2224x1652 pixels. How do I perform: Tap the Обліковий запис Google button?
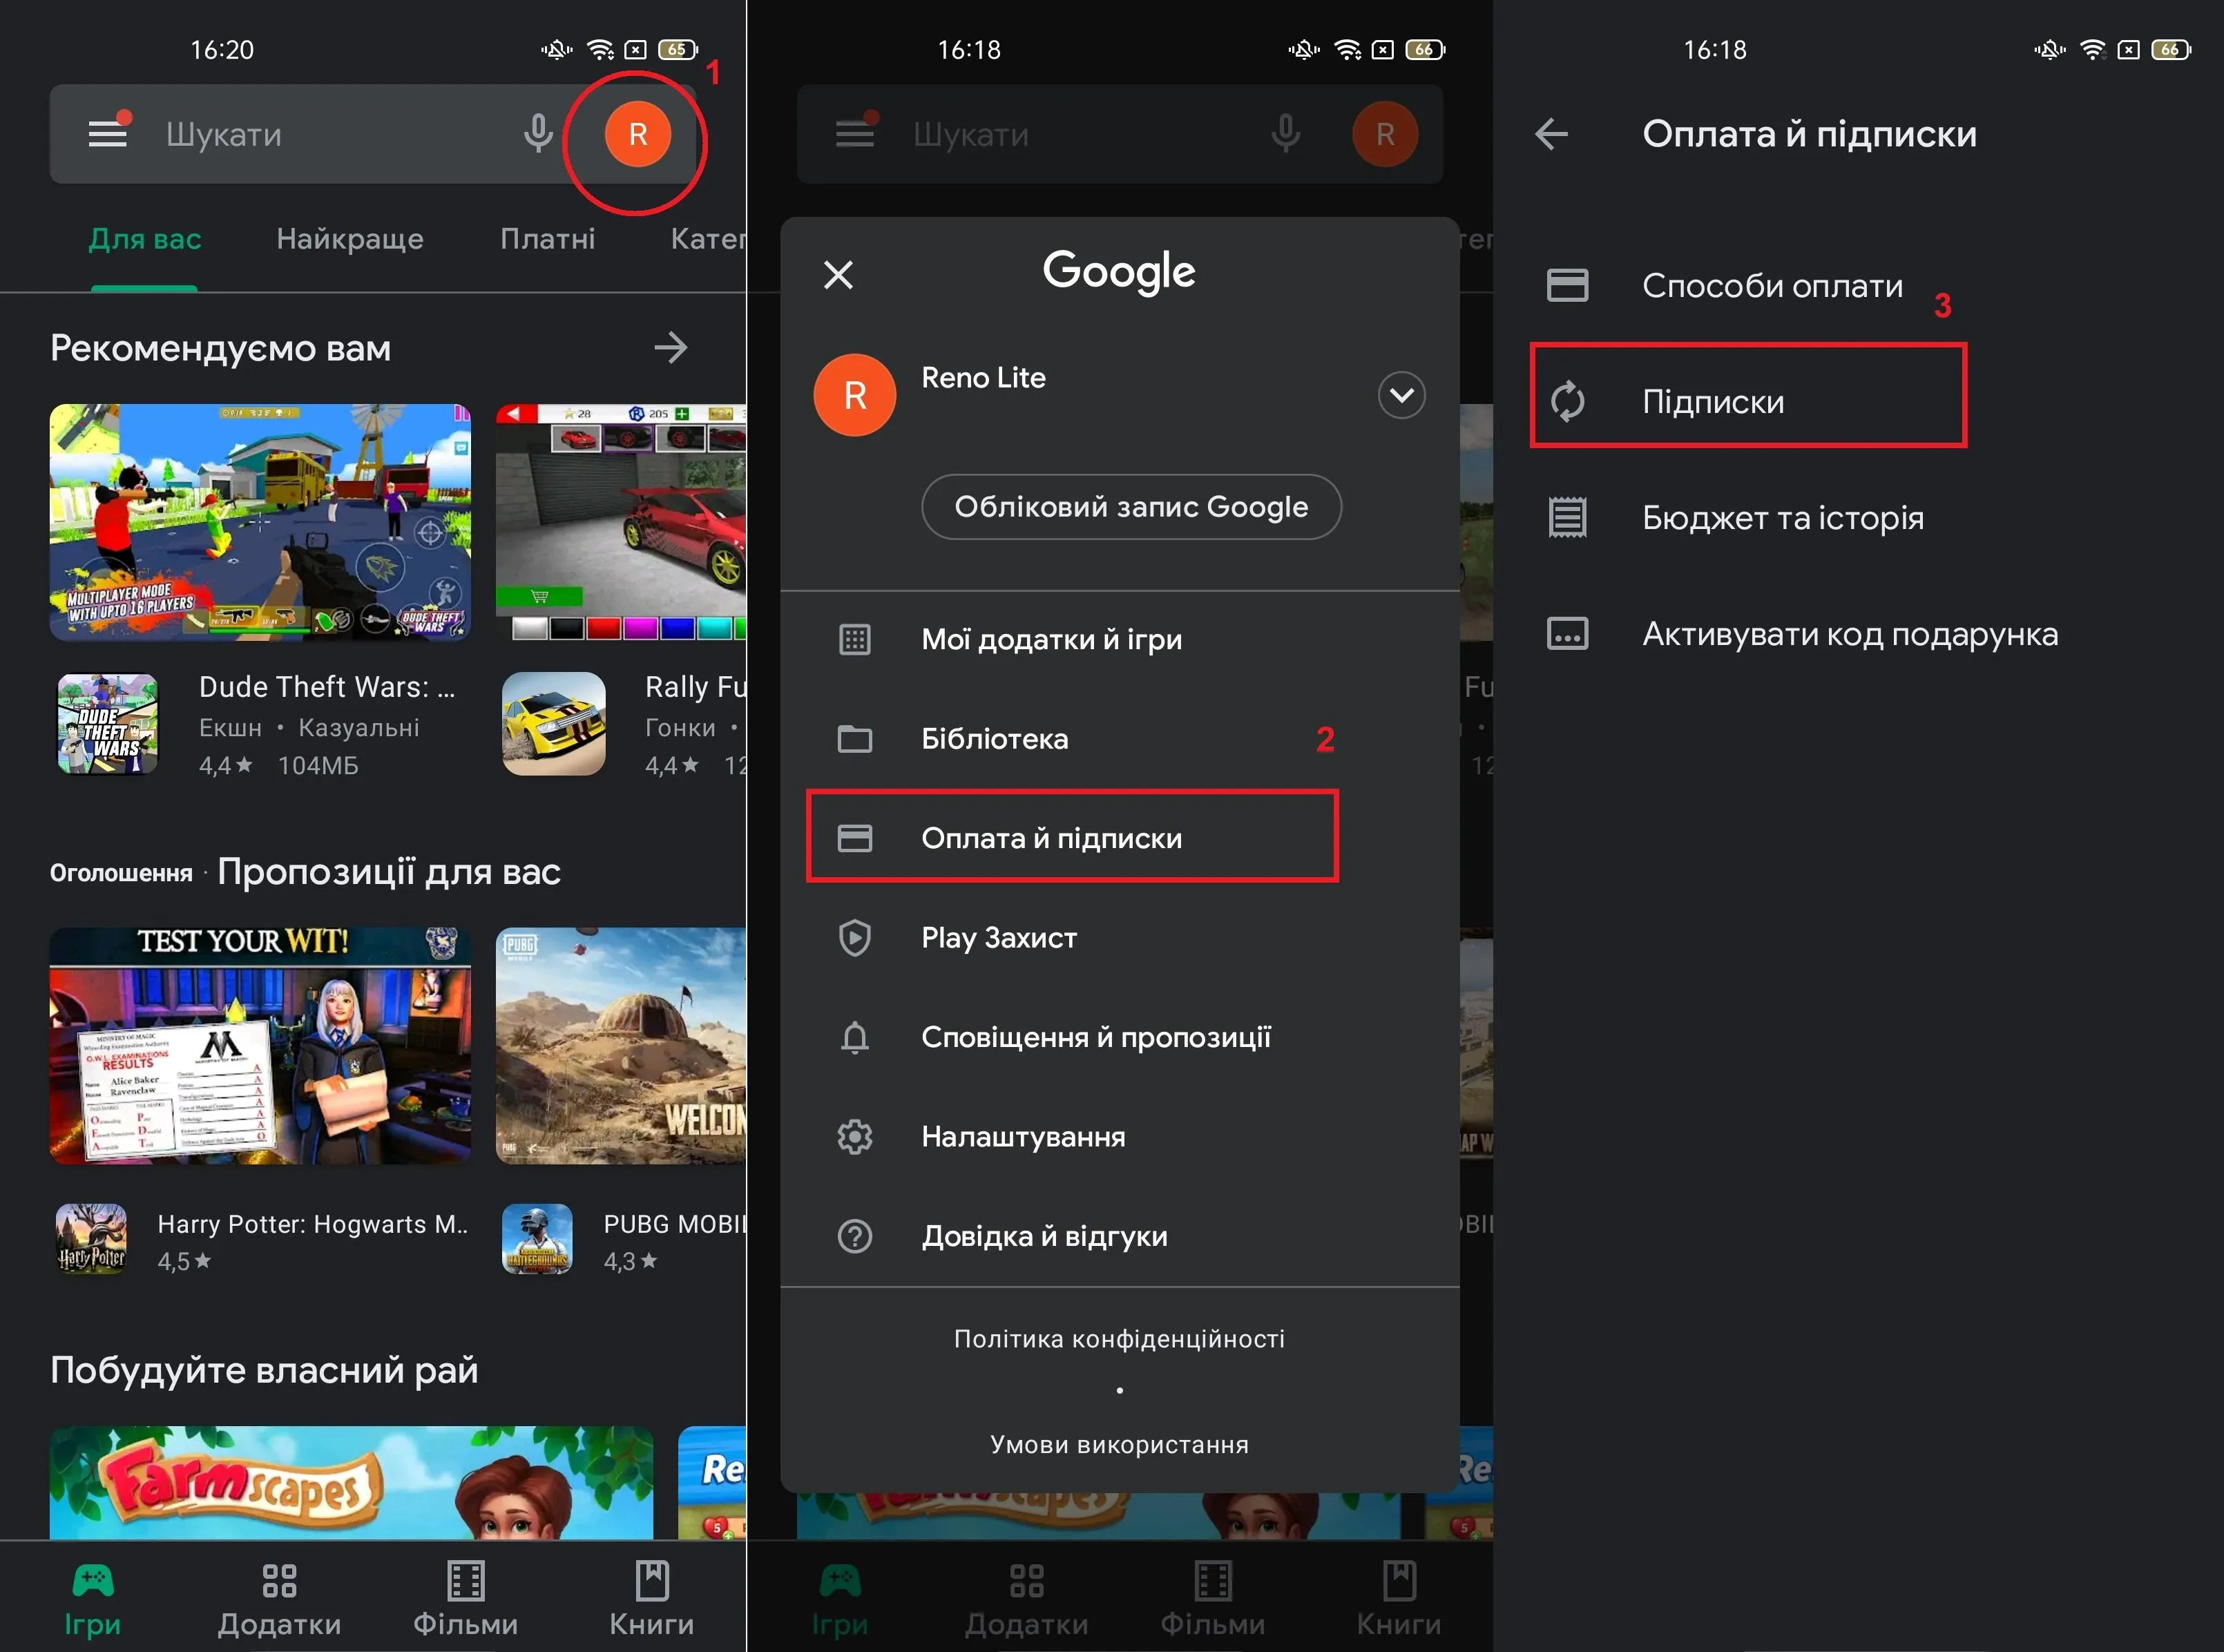point(1130,507)
